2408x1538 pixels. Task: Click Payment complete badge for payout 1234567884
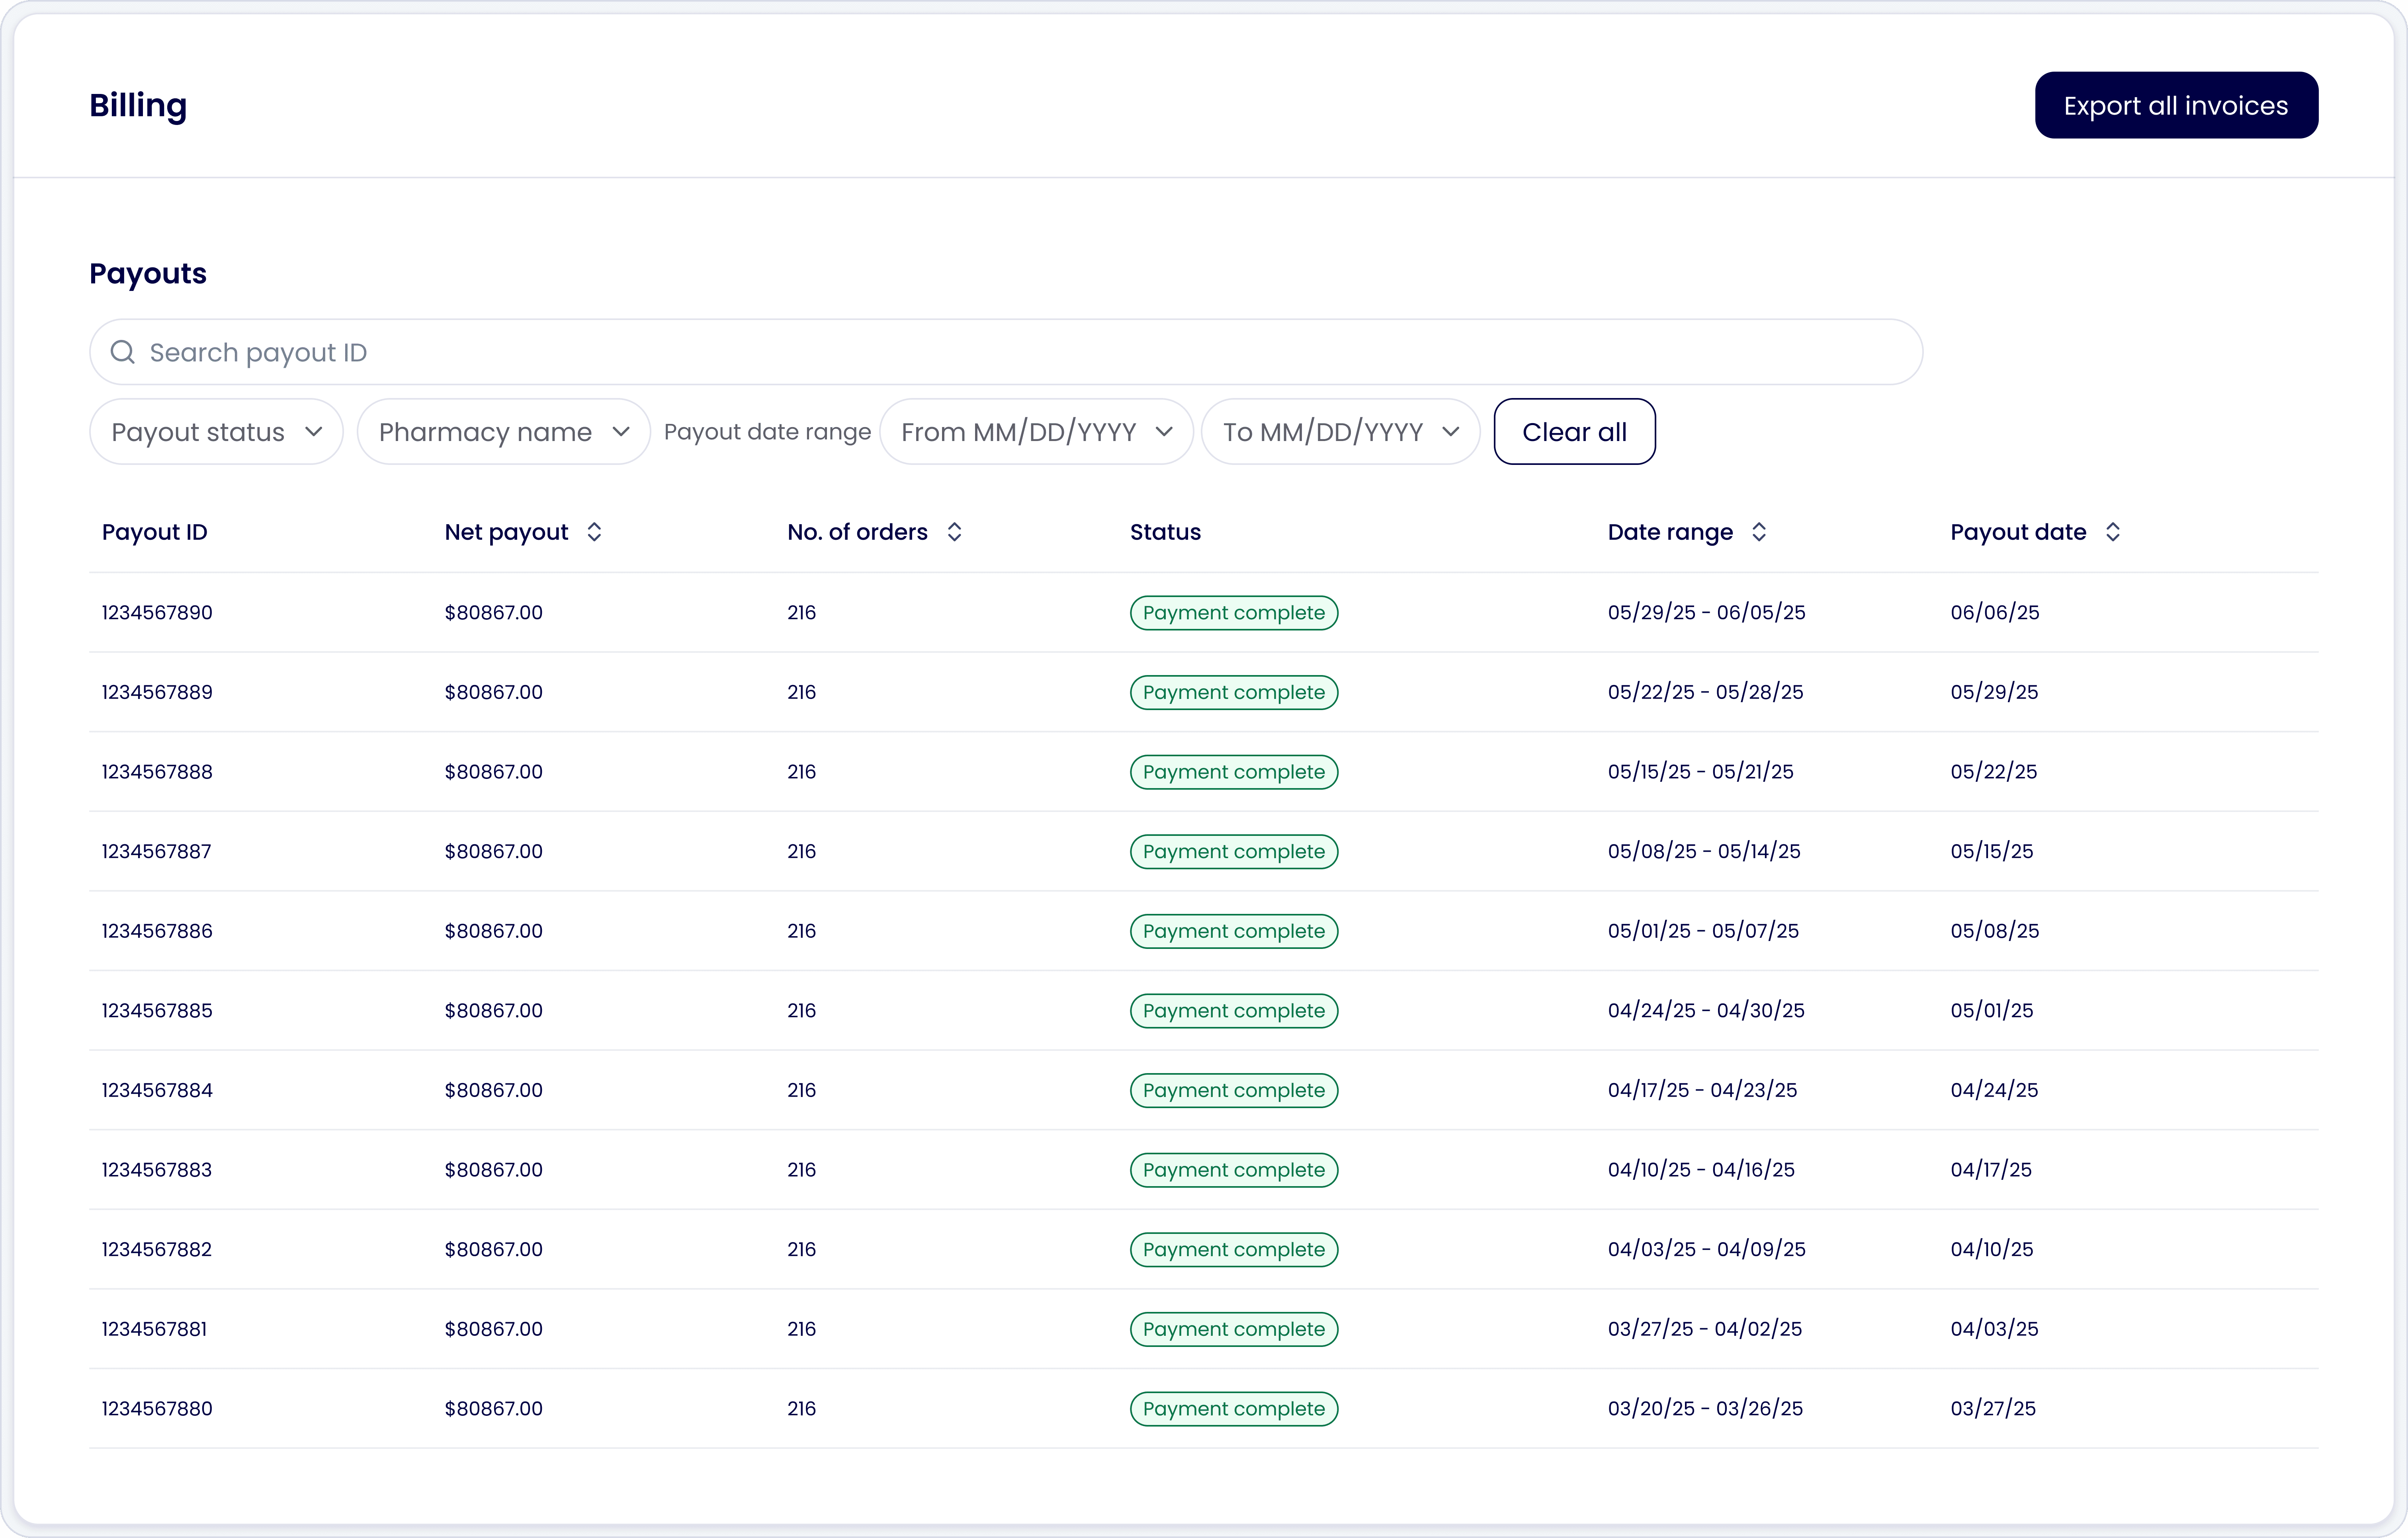click(1234, 1090)
